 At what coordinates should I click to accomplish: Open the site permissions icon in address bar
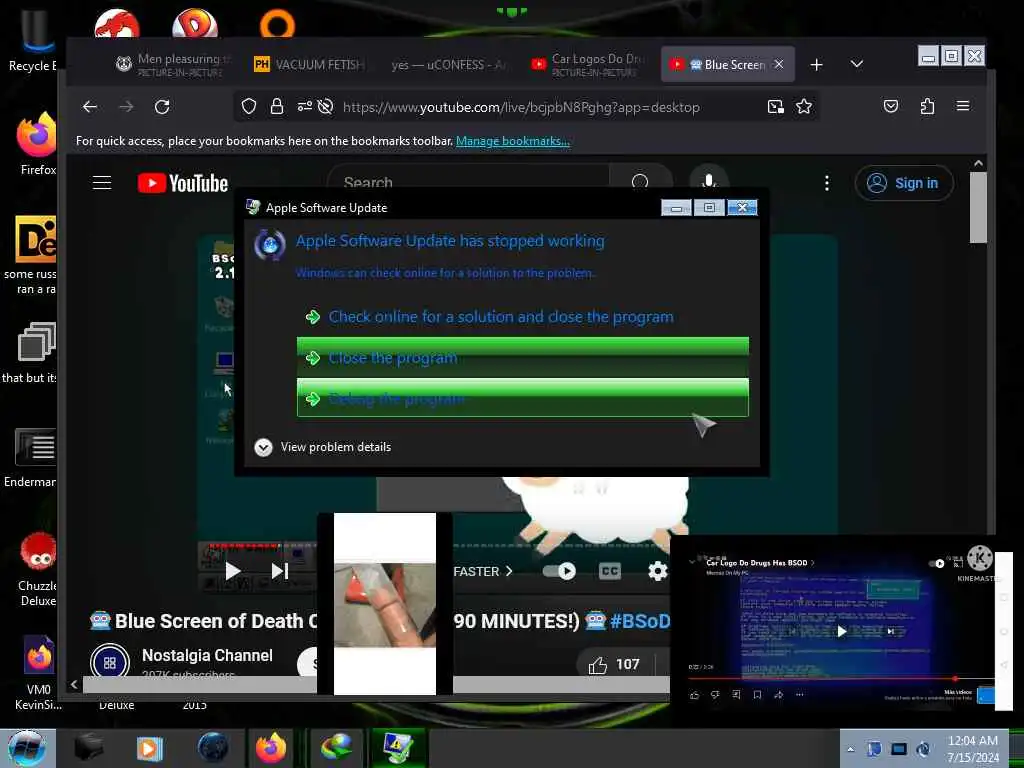[x=304, y=106]
